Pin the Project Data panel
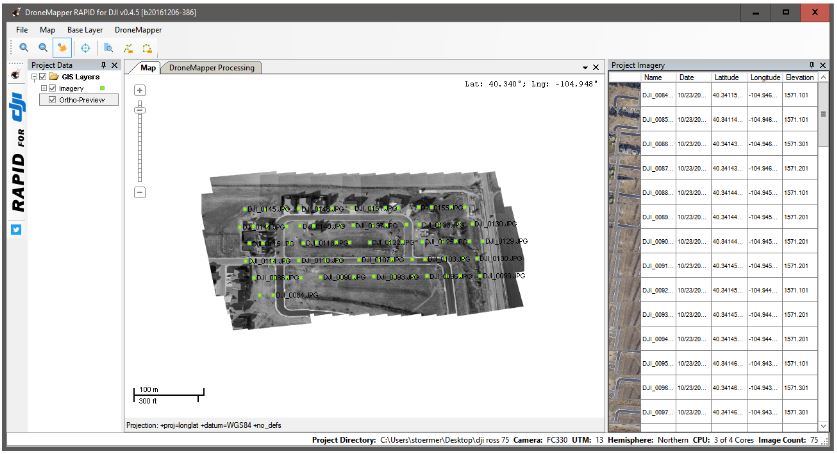Viewport: 837px width, 454px height. [104, 65]
